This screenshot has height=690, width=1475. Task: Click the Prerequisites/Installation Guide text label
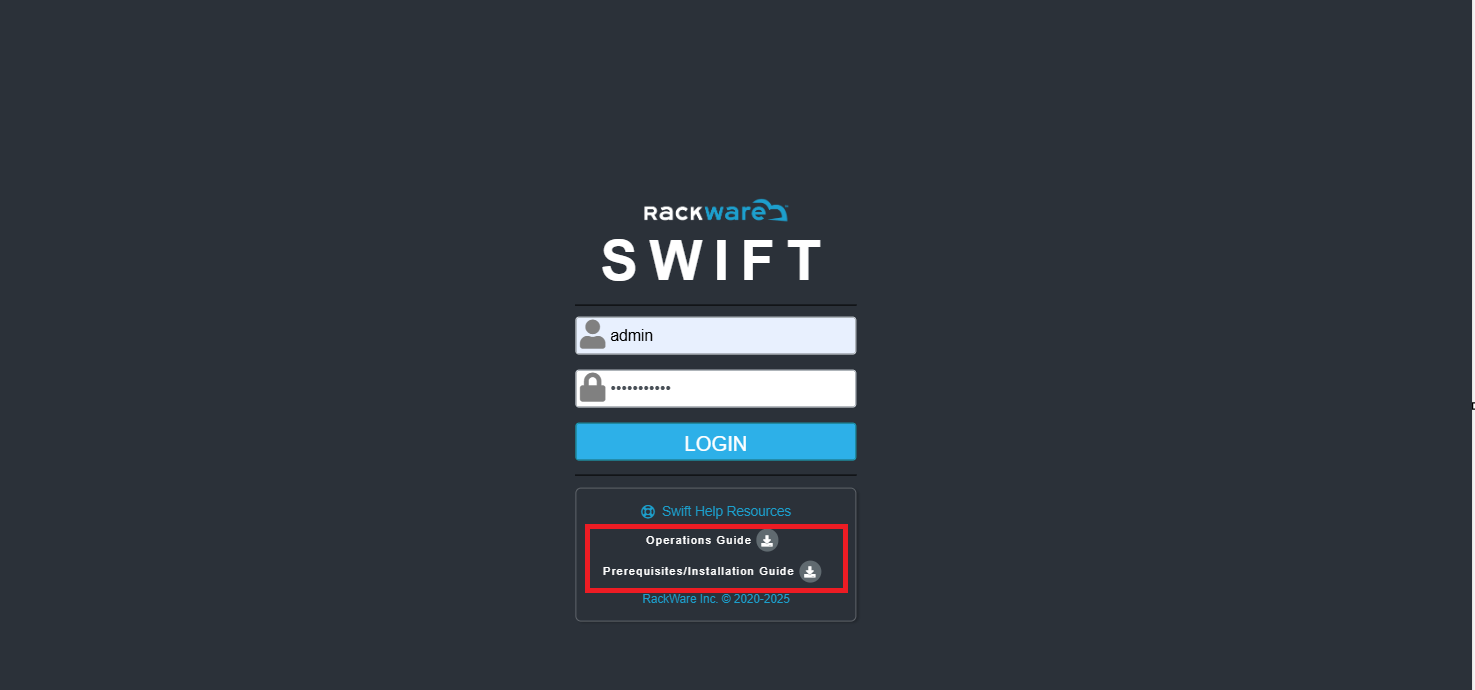pos(698,572)
